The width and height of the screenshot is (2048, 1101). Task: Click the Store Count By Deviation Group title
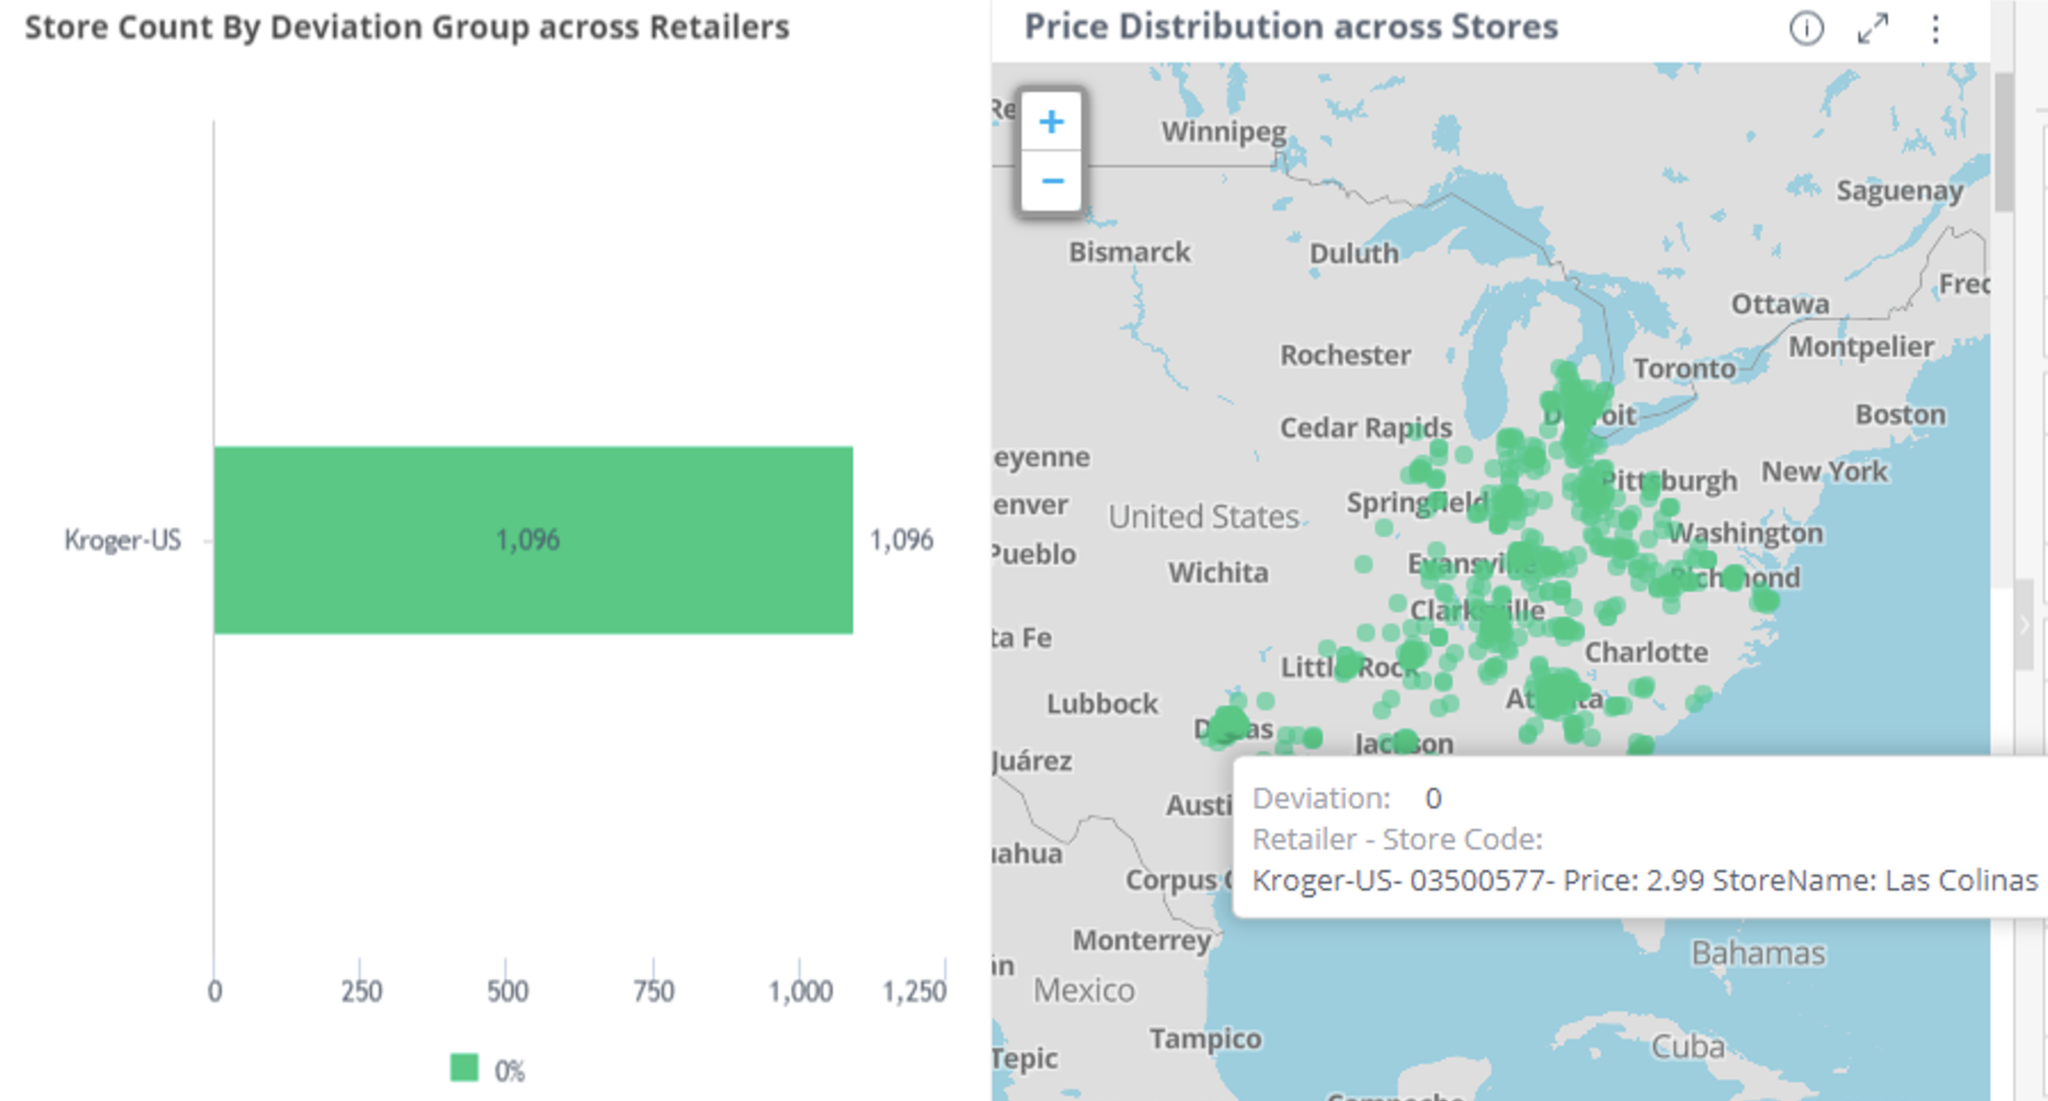tap(407, 27)
